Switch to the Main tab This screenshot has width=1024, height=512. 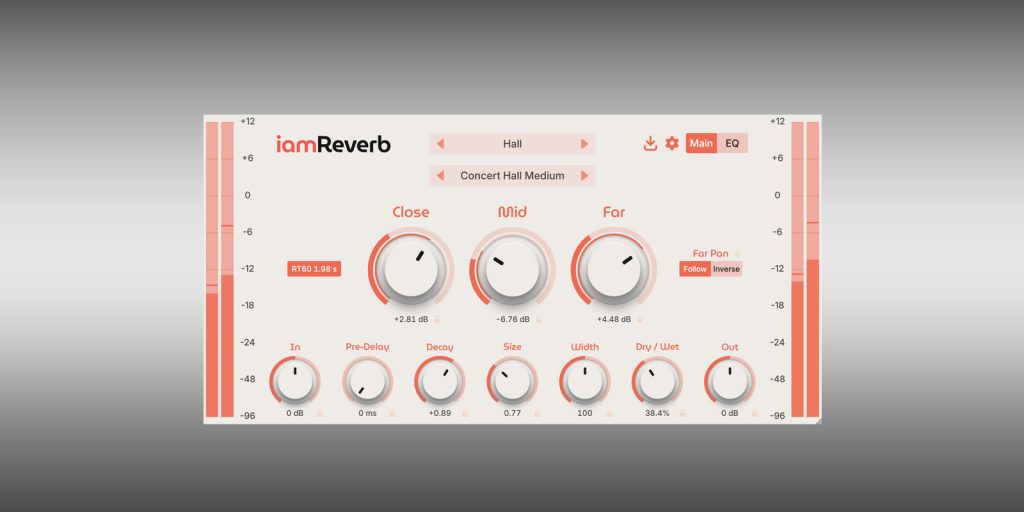(701, 143)
